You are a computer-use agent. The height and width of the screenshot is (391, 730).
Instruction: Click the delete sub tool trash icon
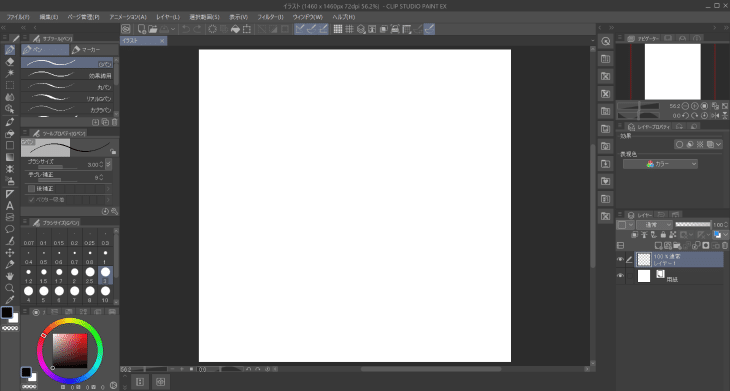tap(115, 122)
